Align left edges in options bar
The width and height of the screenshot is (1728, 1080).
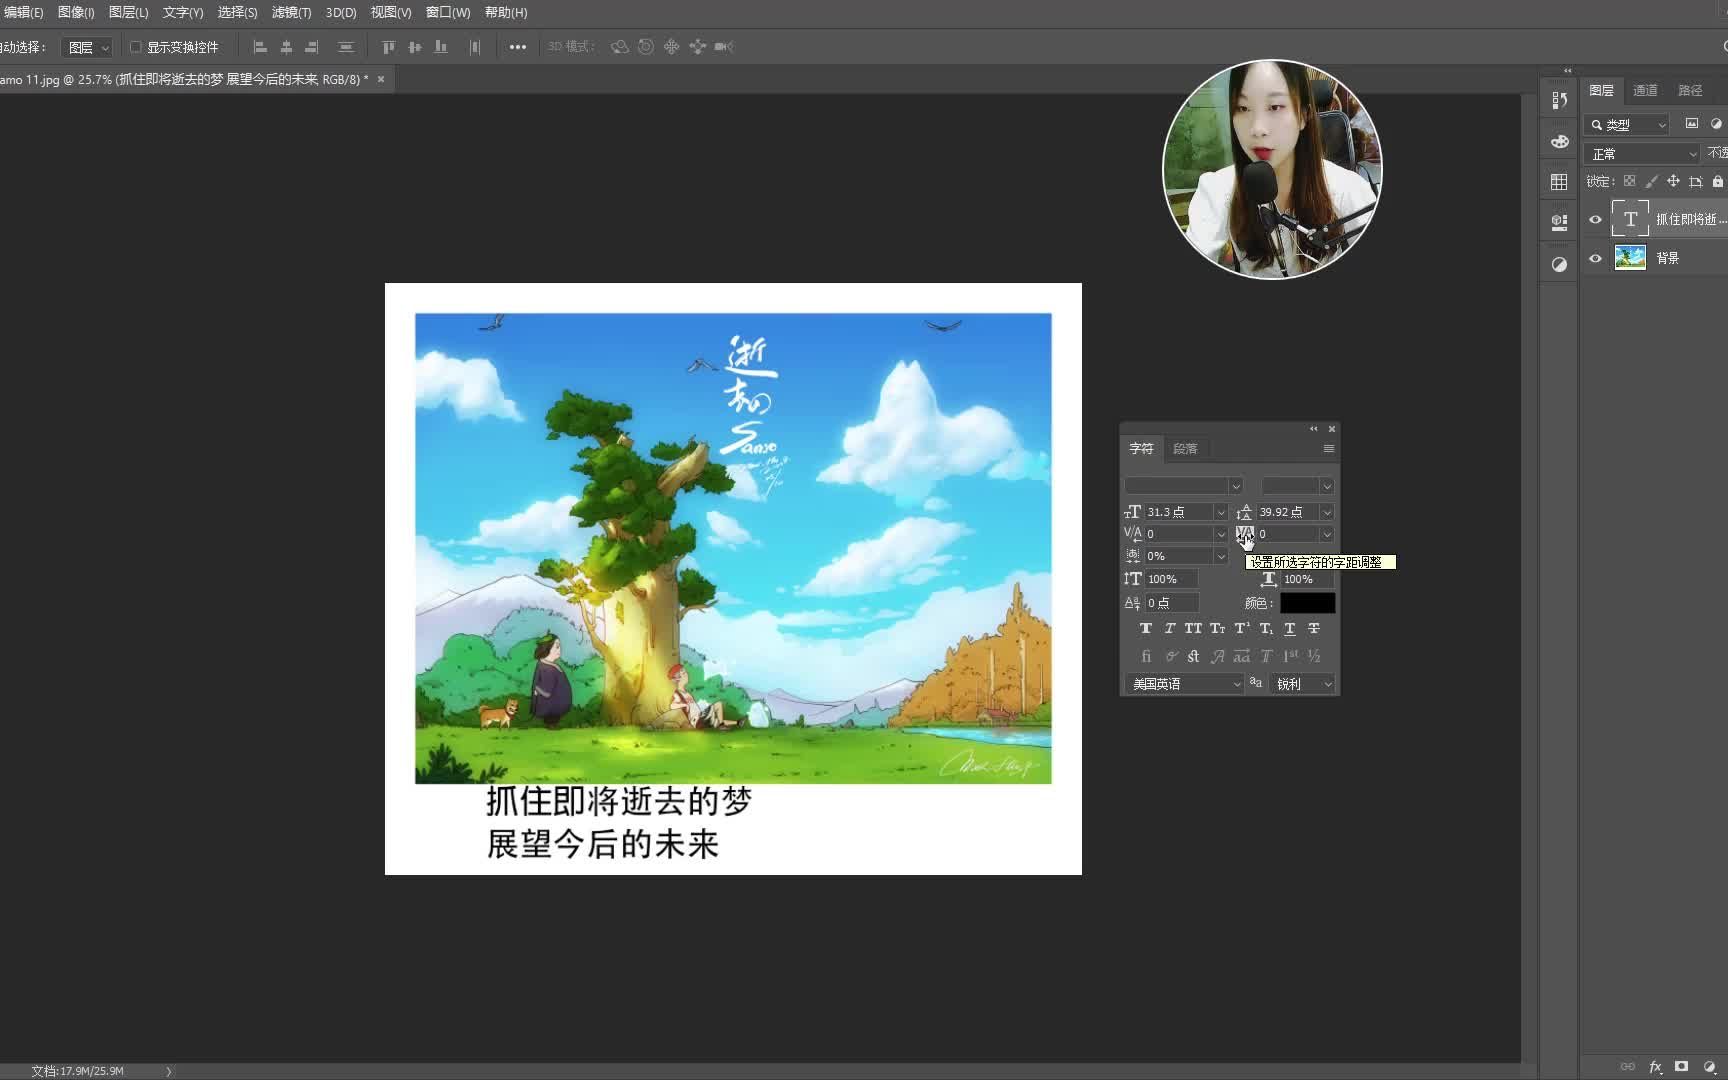tap(260, 47)
